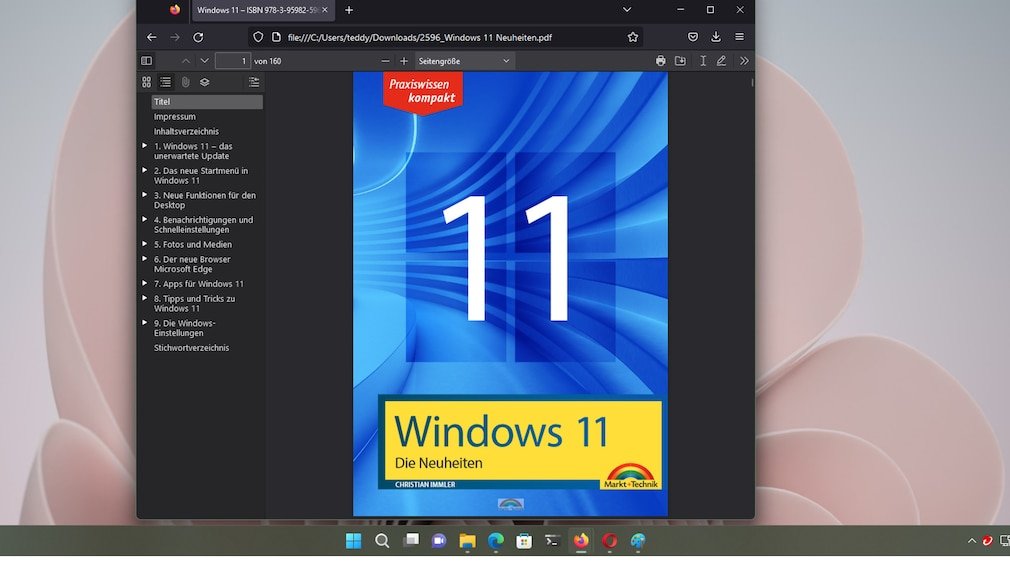Open Task View on the taskbar
The image size is (1010, 568).
coord(411,541)
